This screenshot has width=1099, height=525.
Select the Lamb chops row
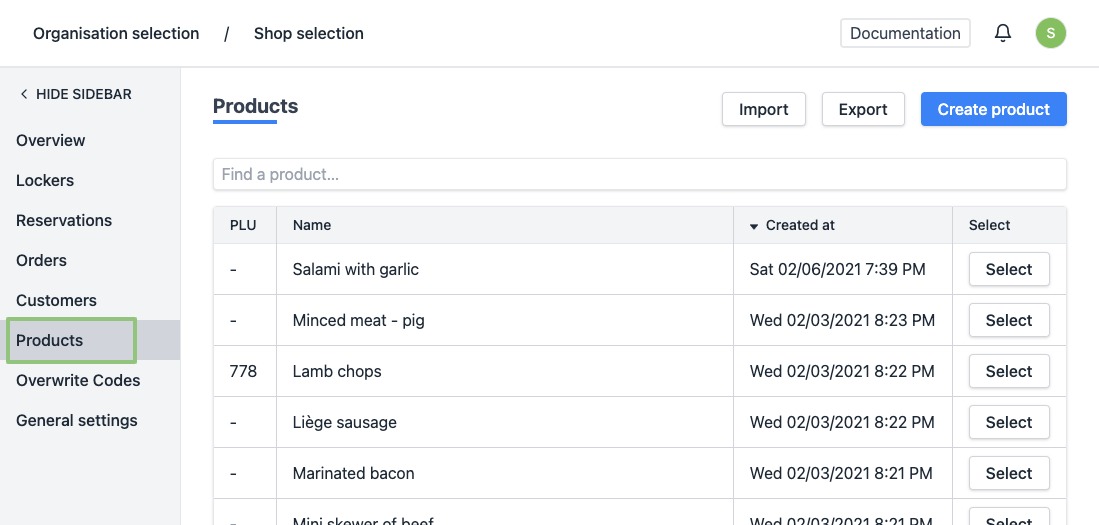[x=1008, y=371]
